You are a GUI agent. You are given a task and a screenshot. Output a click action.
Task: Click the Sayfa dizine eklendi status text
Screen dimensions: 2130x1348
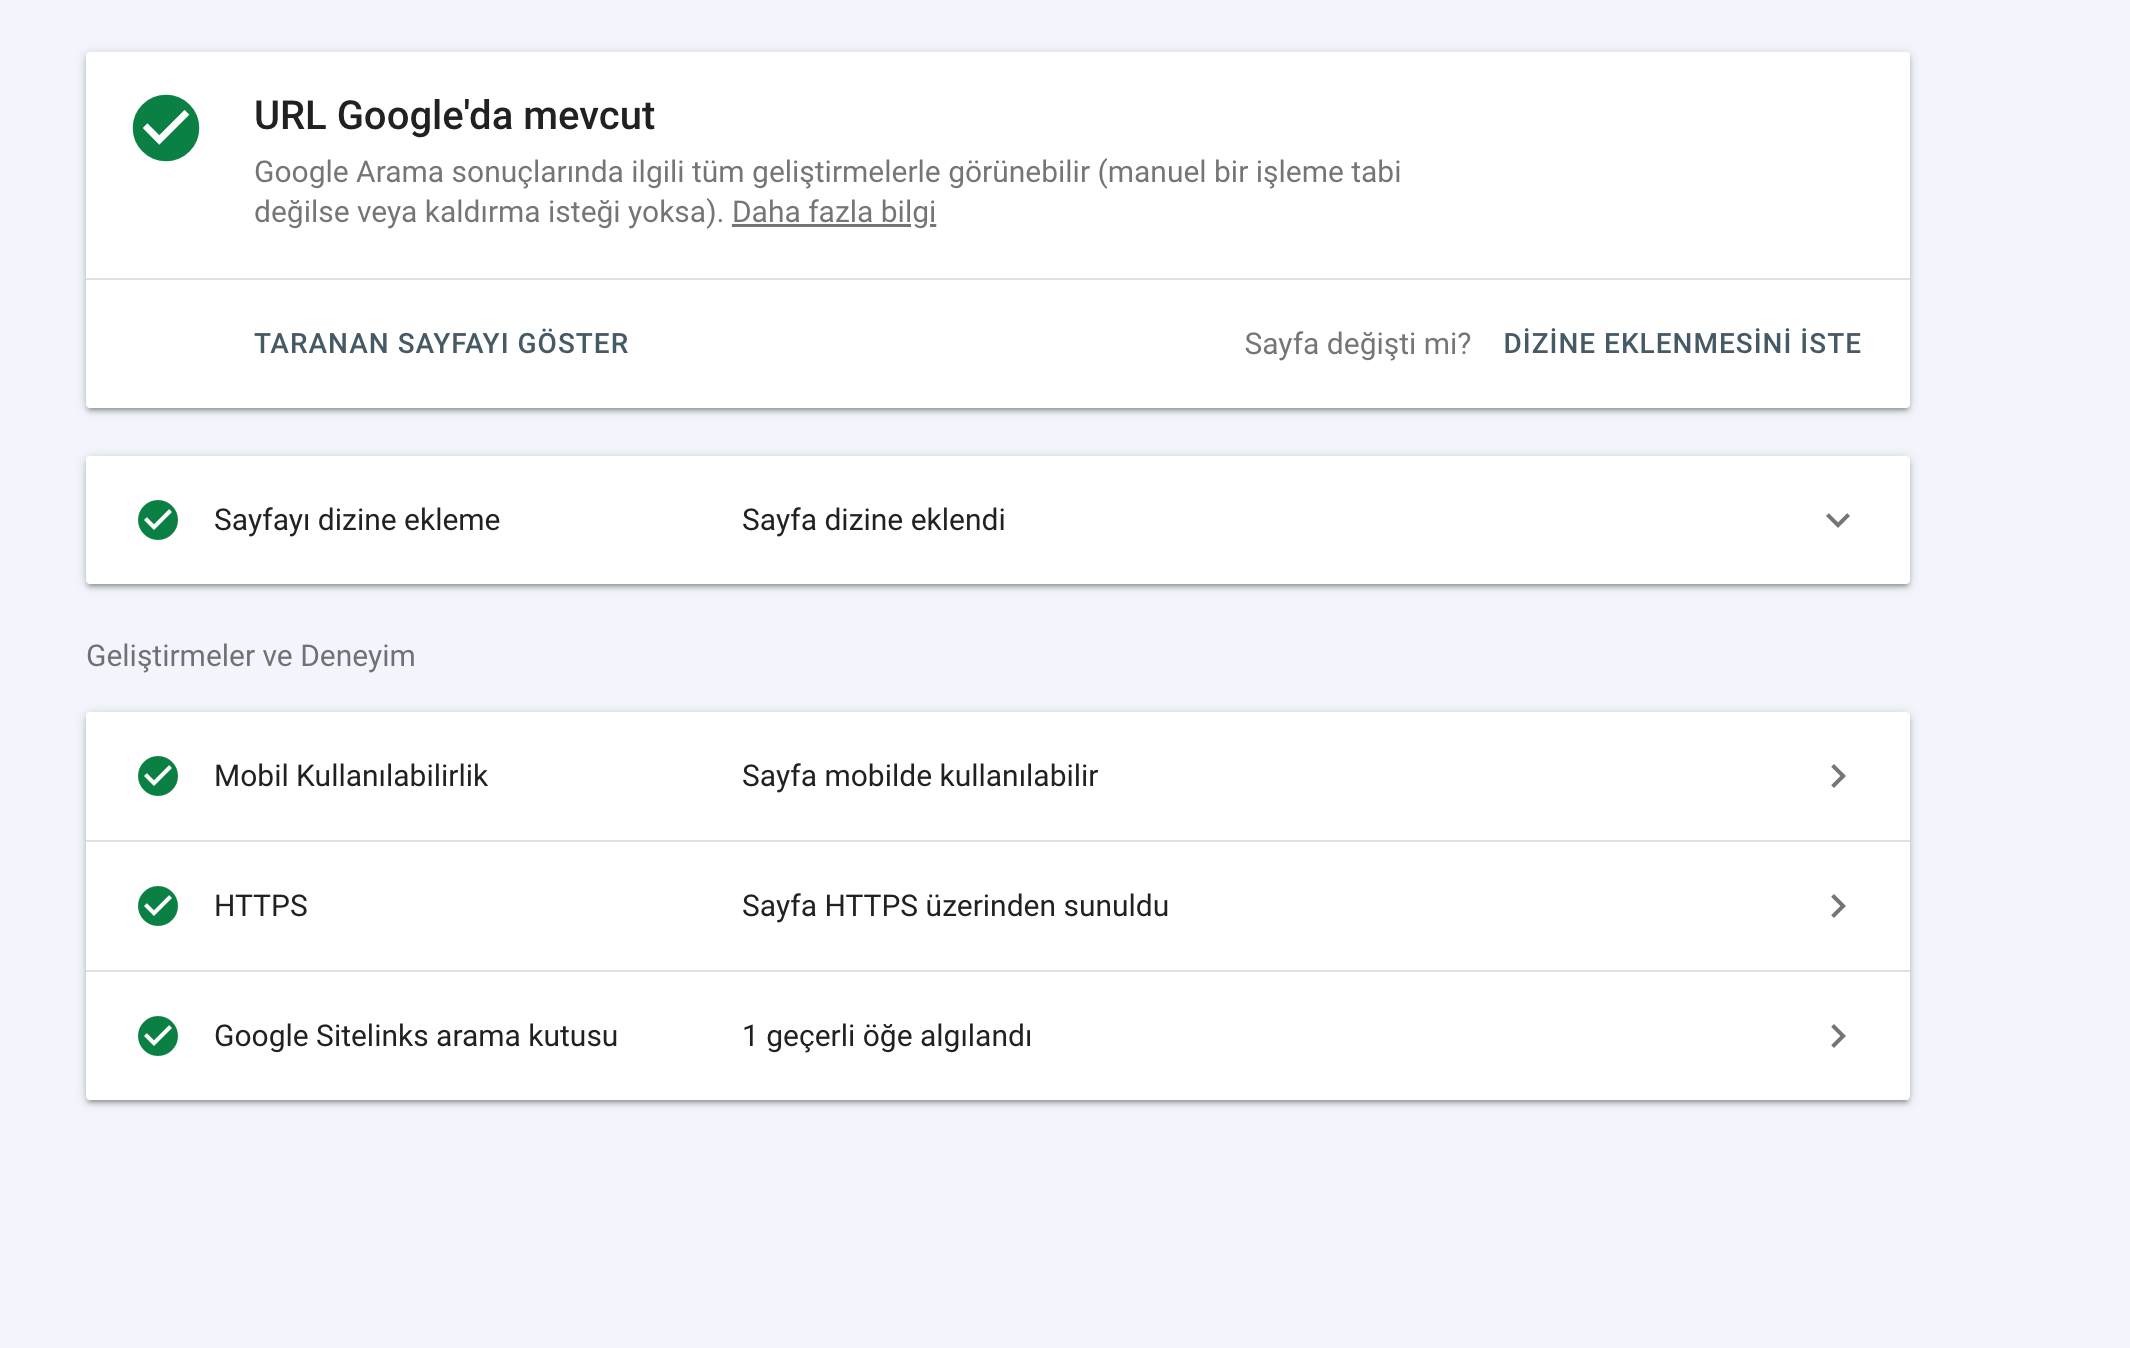[x=873, y=520]
